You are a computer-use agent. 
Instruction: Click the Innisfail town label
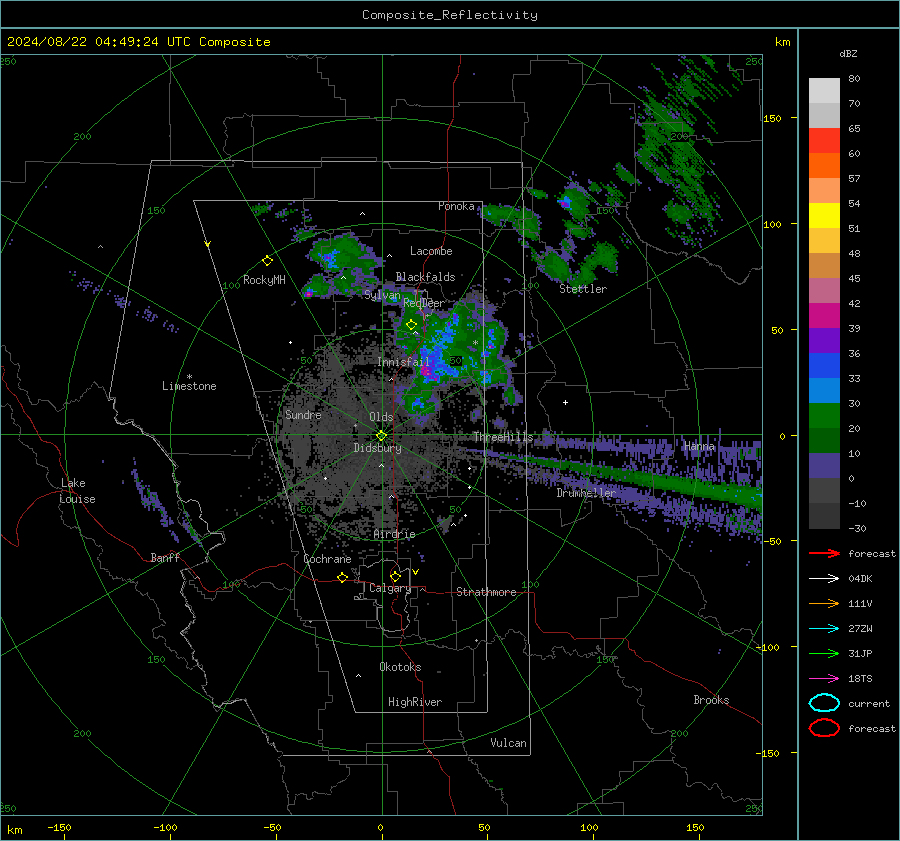coord(404,362)
